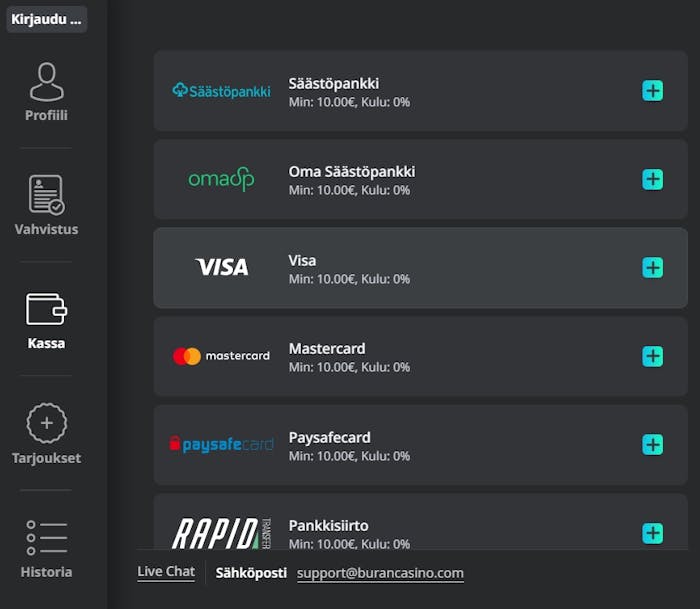
Task: Click the Rapid Transfer logo
Action: pyautogui.click(x=221, y=533)
